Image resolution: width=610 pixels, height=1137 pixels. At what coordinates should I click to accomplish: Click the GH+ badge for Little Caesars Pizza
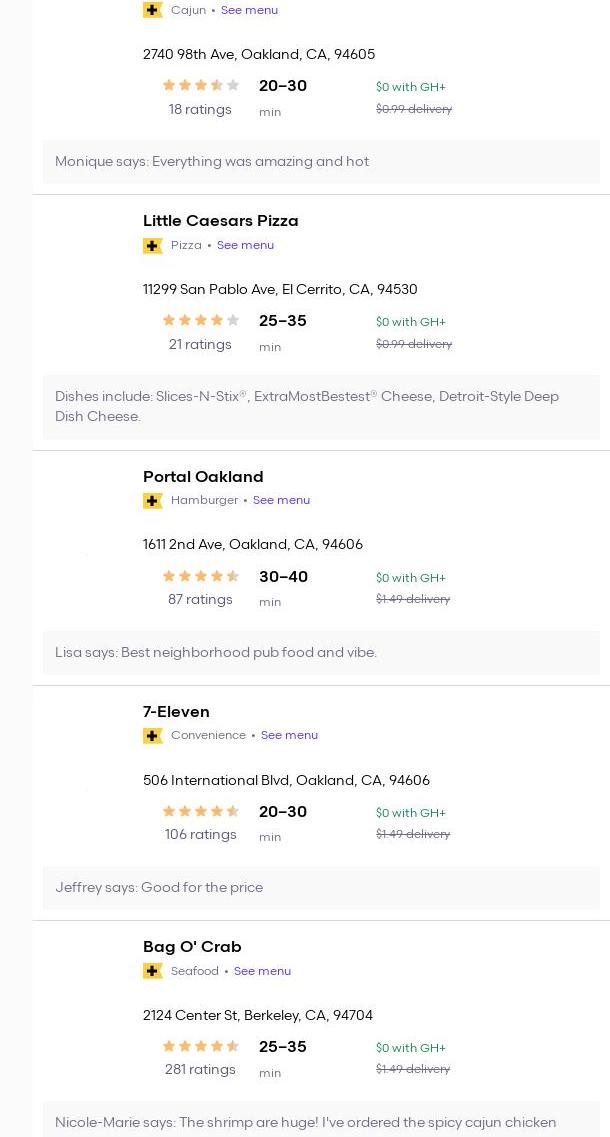pyautogui.click(x=153, y=245)
